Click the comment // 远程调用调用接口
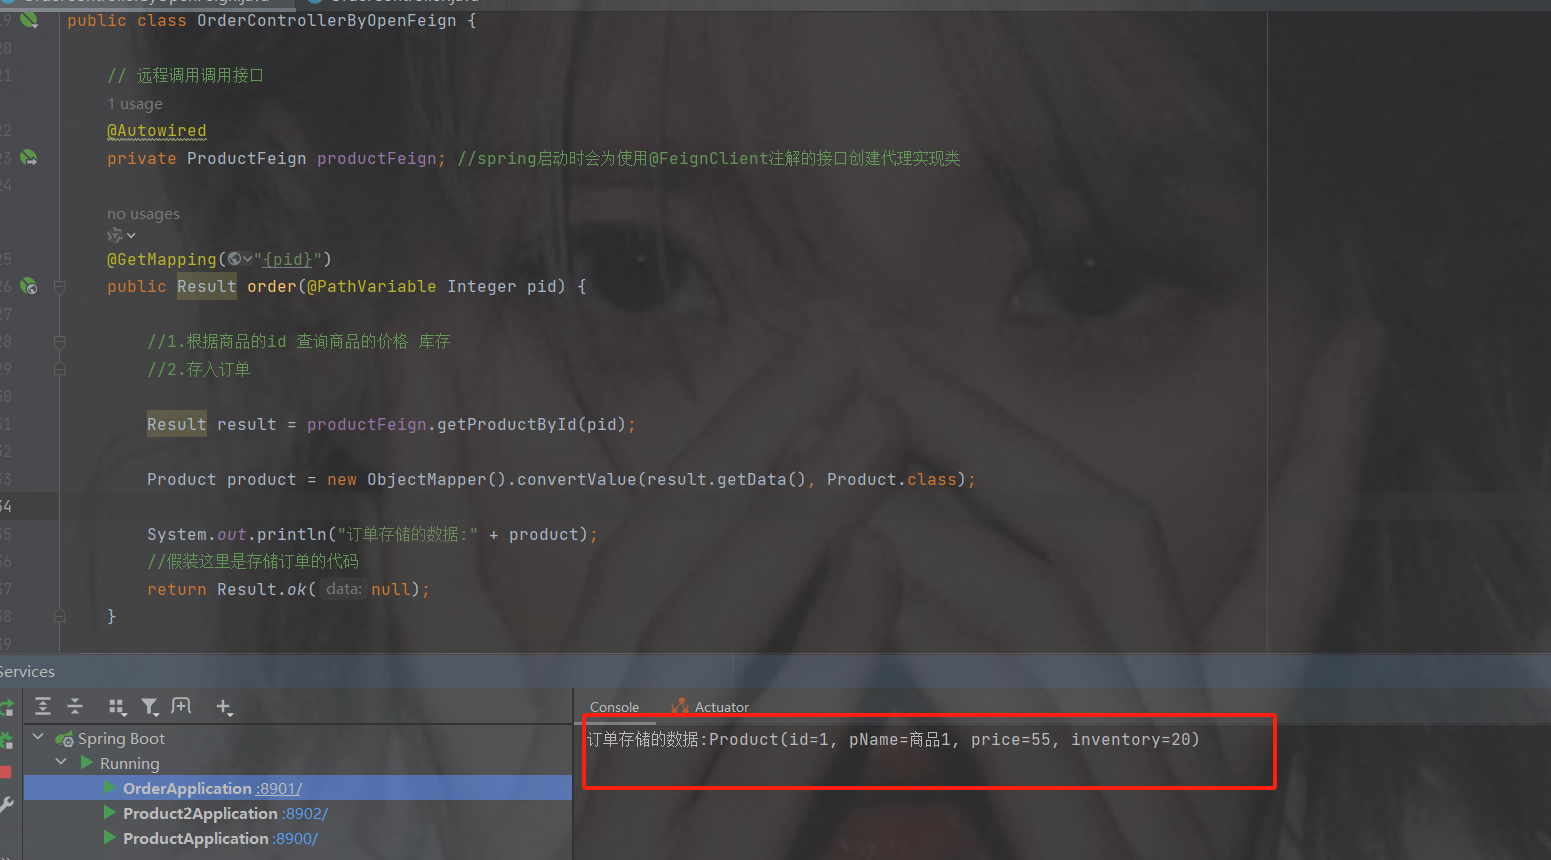 pos(185,75)
